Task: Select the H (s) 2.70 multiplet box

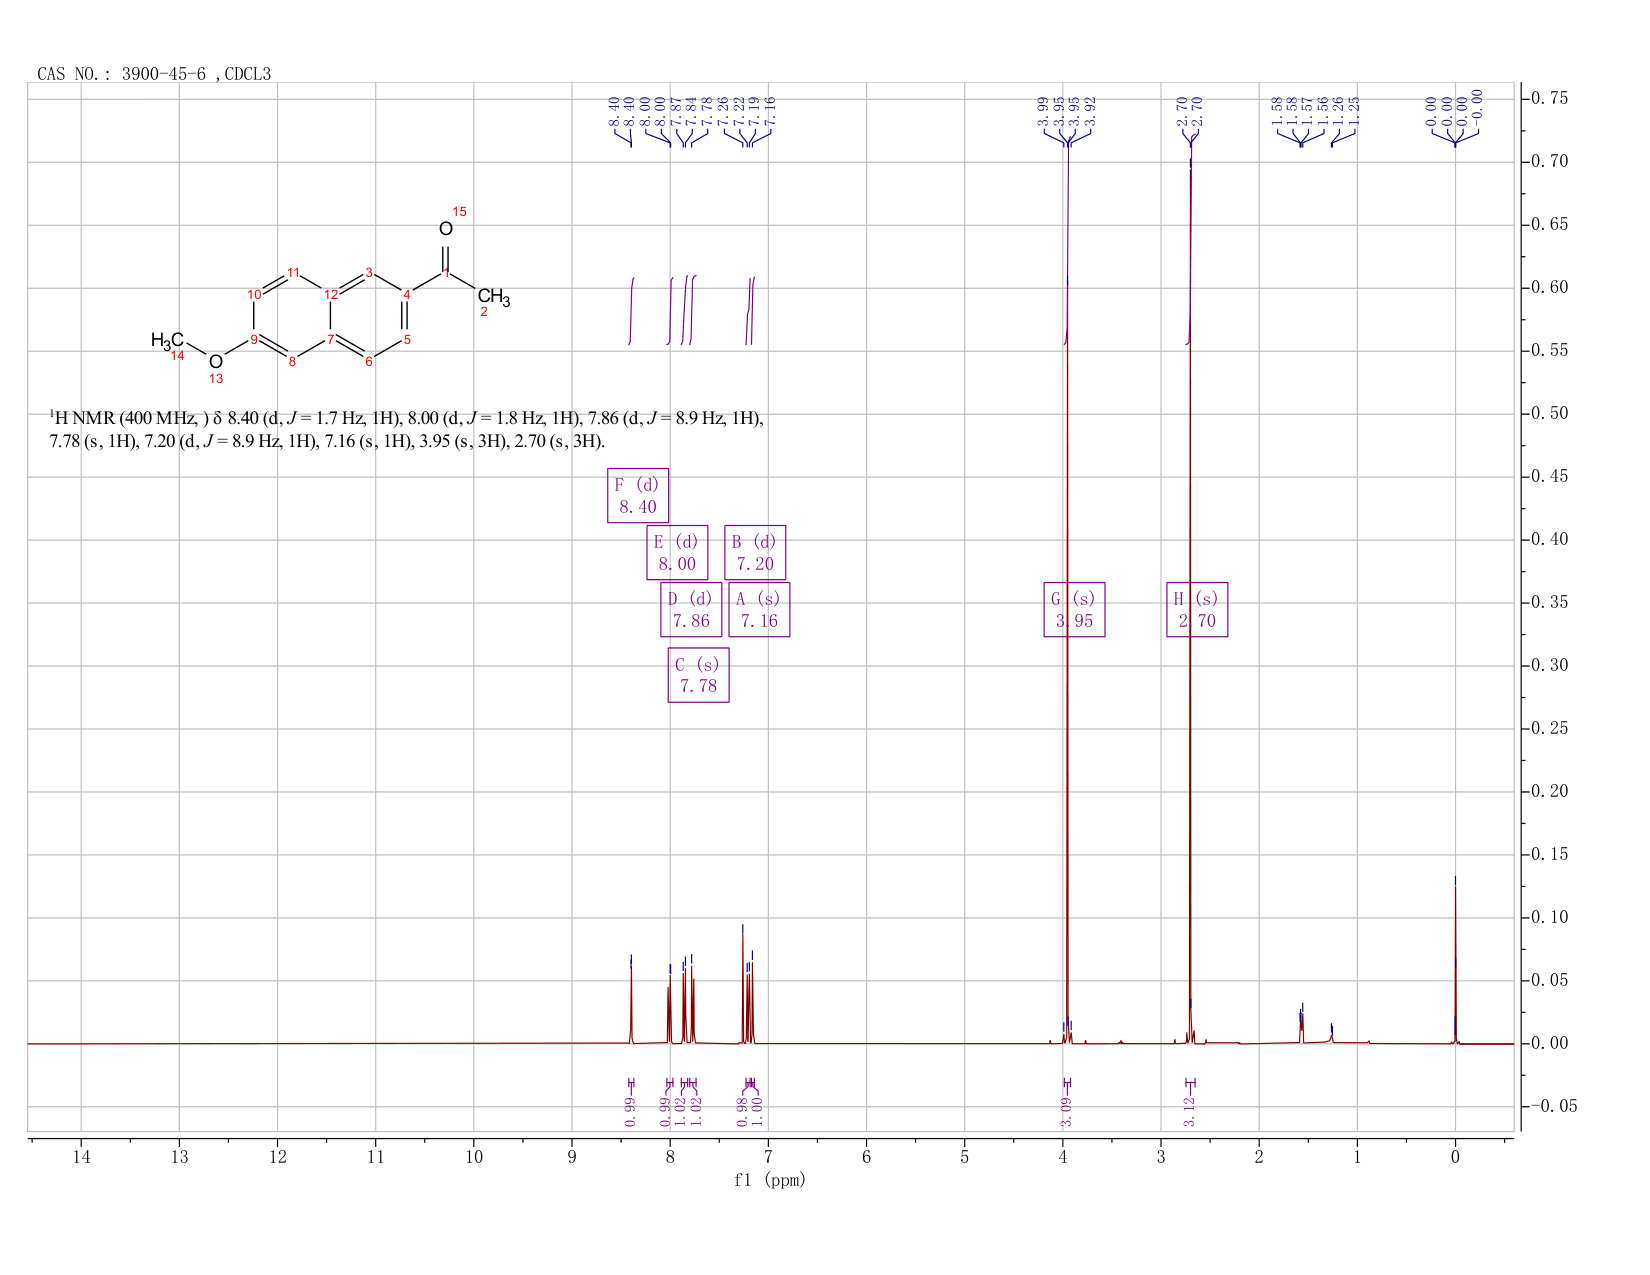Action: (1197, 609)
